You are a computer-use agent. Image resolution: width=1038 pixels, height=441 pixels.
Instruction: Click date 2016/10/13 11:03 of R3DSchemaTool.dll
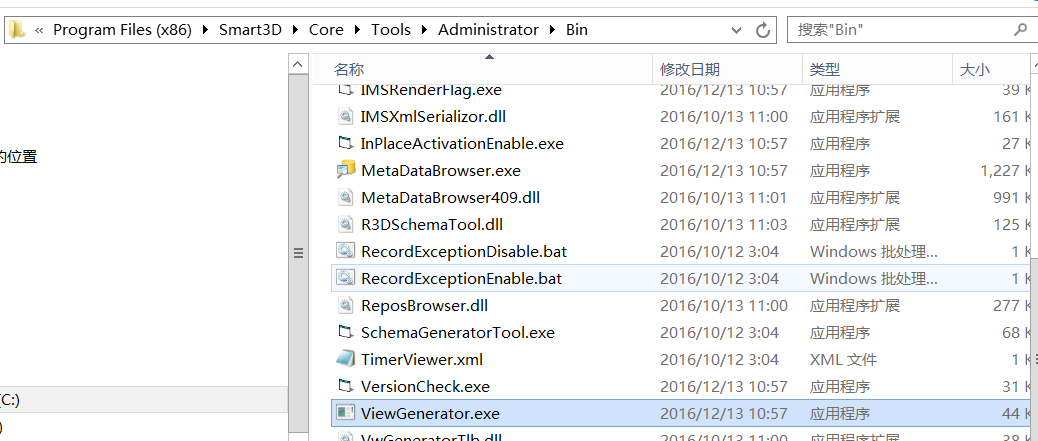724,224
